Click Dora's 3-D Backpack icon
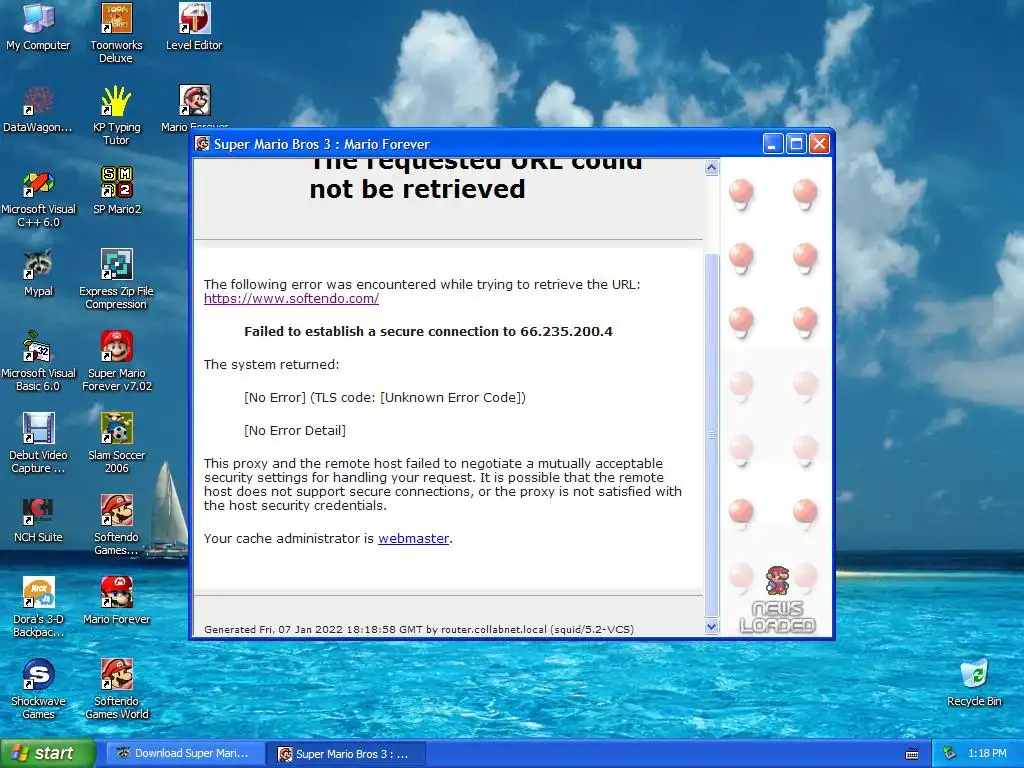The width and height of the screenshot is (1024, 768). pyautogui.click(x=38, y=592)
